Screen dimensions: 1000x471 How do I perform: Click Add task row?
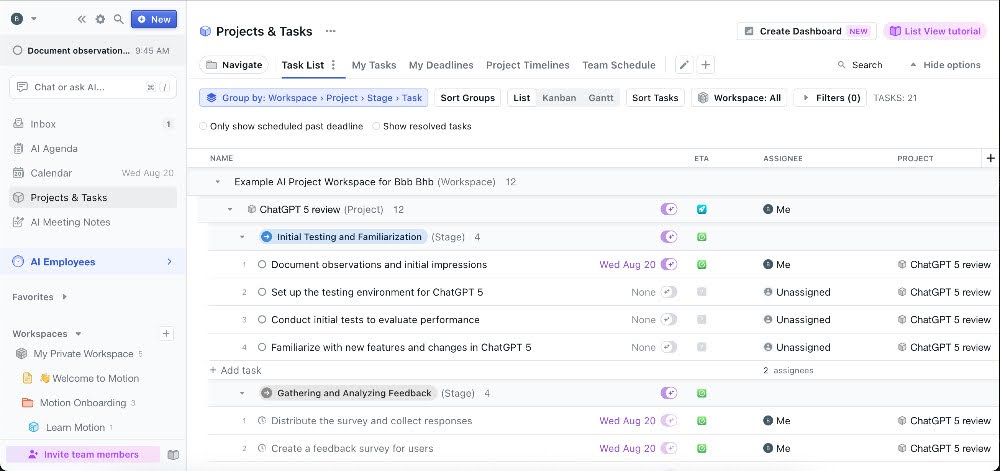[x=235, y=370]
